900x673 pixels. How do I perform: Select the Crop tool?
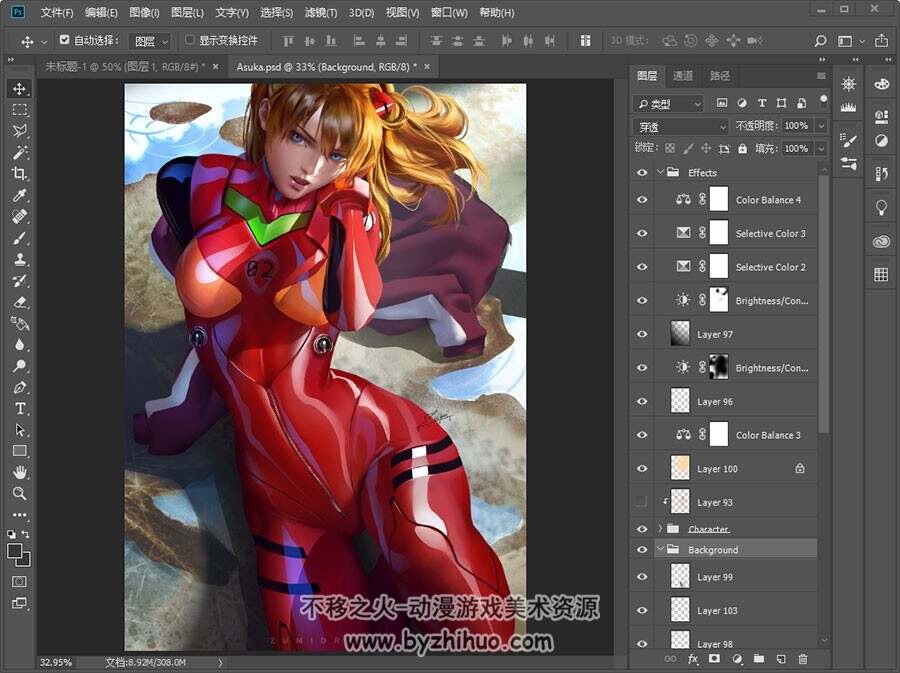(20, 174)
